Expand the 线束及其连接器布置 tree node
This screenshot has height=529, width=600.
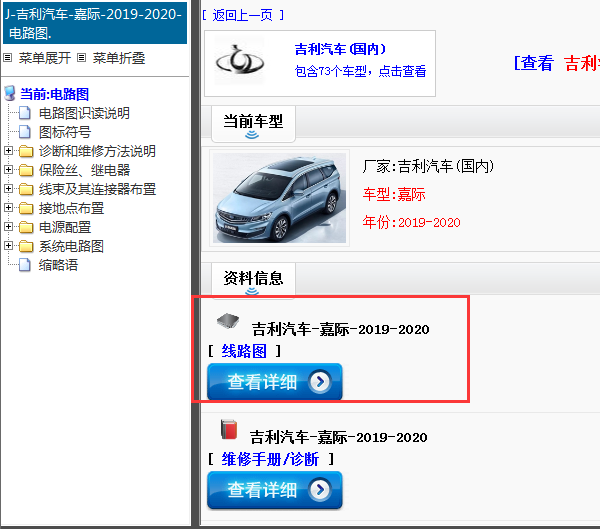point(8,188)
